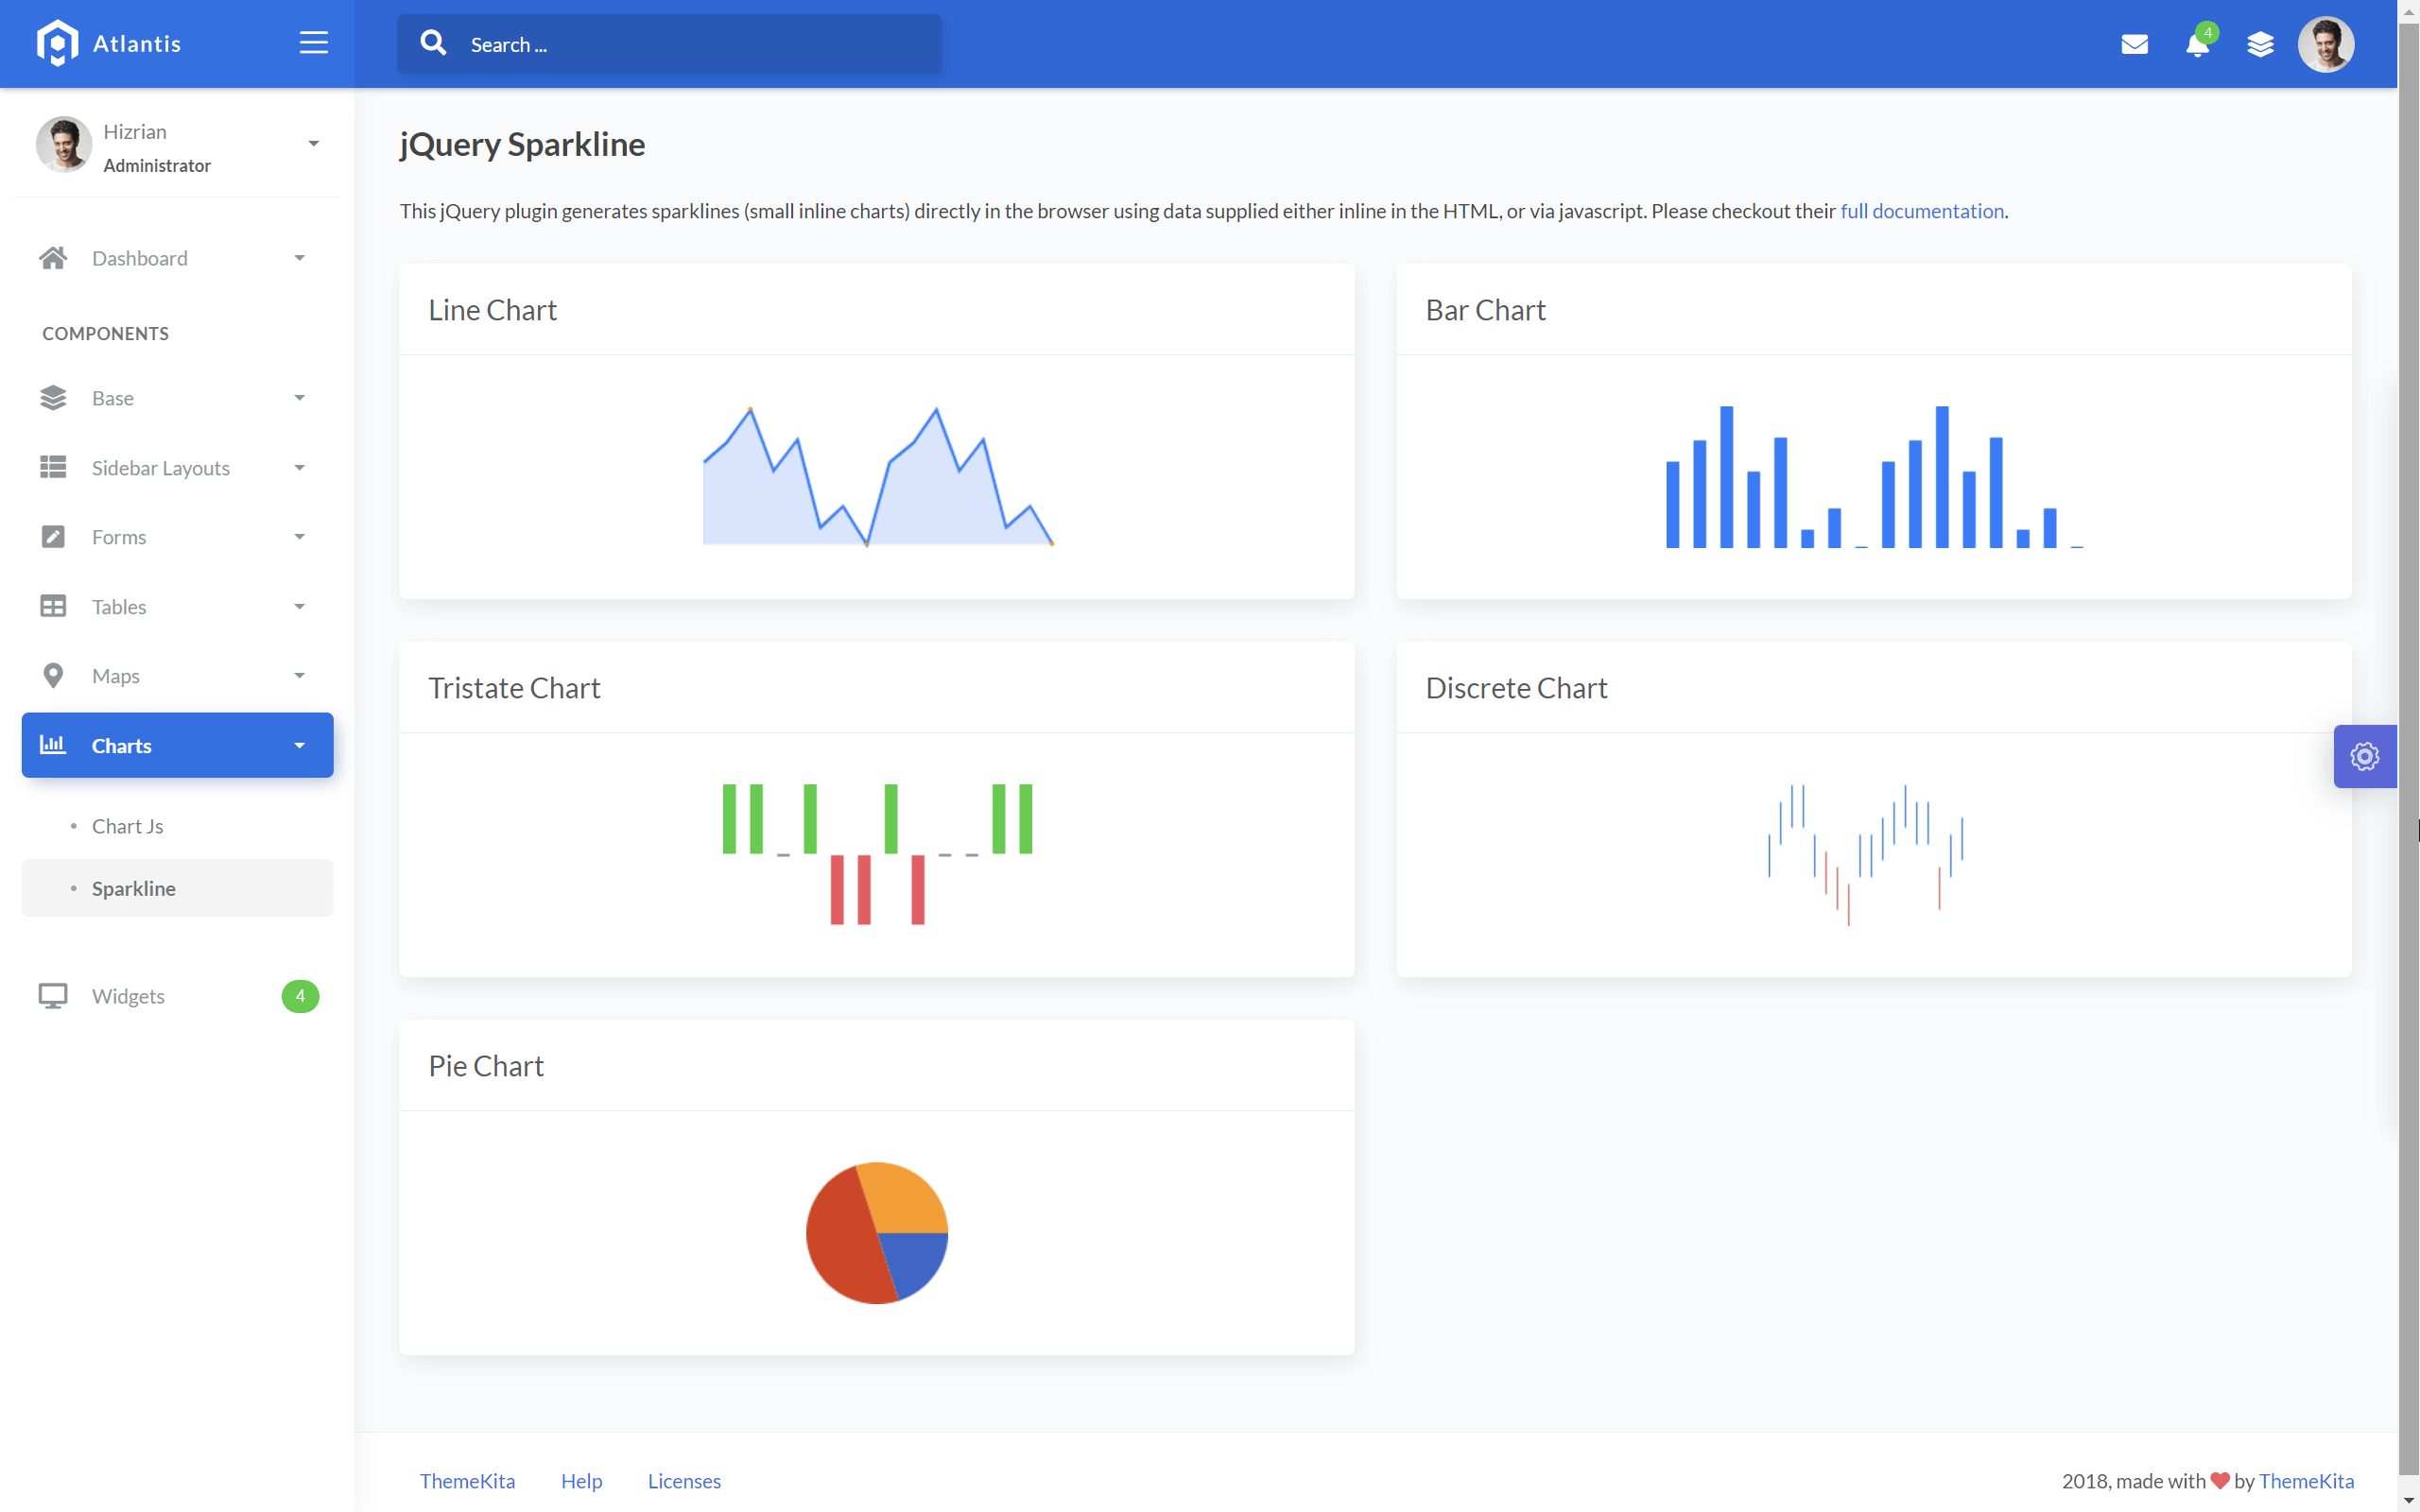Click the Forms pencil icon
This screenshot has width=2420, height=1512.
pos(53,536)
